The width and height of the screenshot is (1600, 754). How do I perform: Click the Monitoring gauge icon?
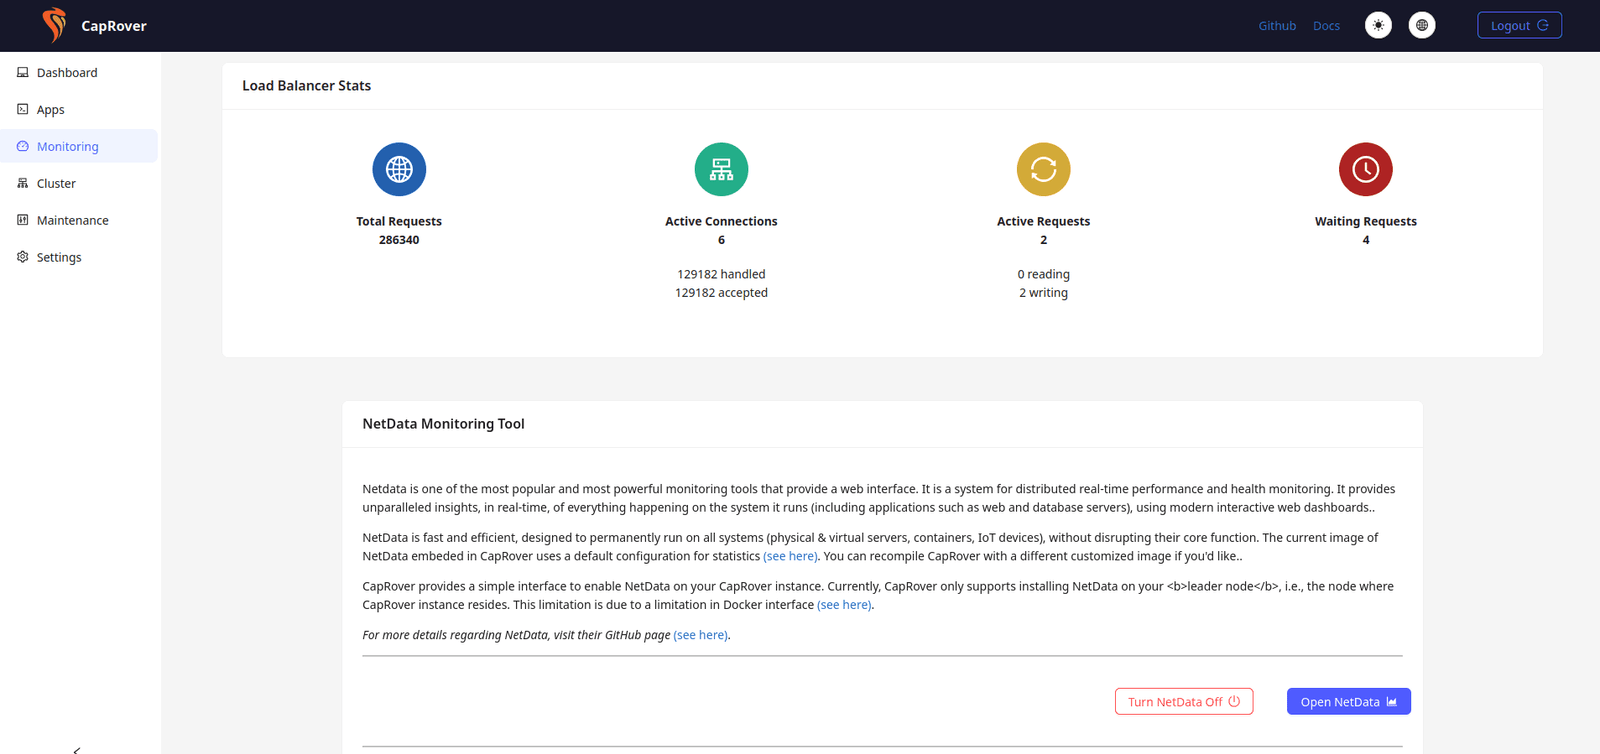tap(23, 146)
